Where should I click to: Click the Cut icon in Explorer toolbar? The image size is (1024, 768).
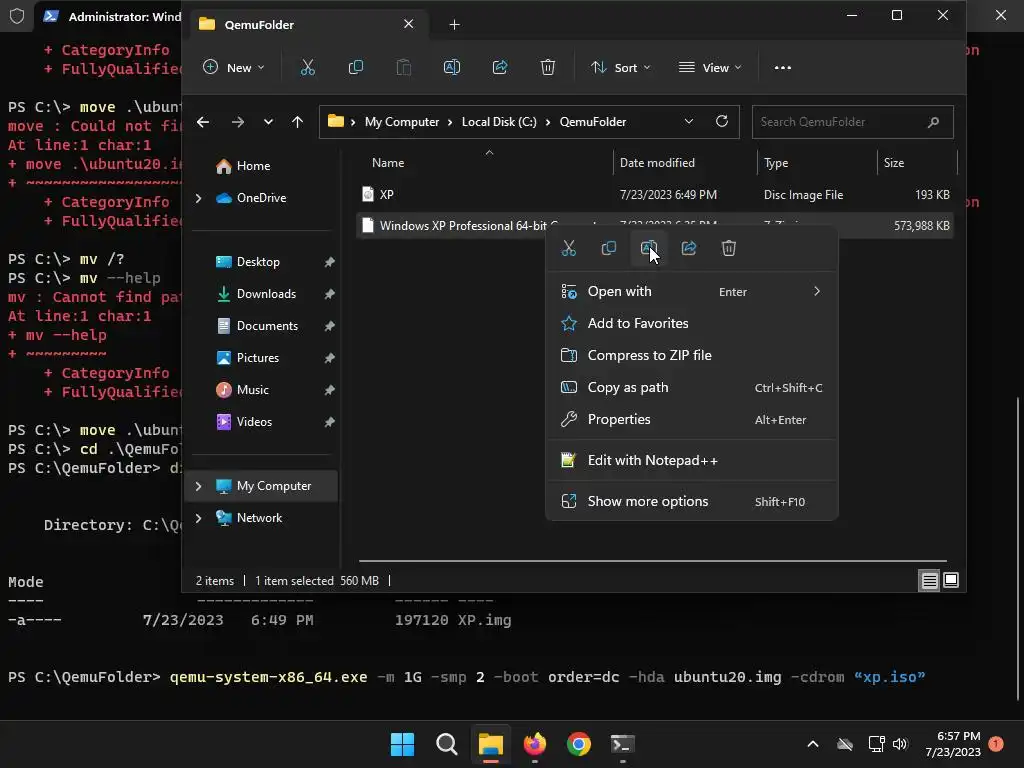tap(308, 67)
